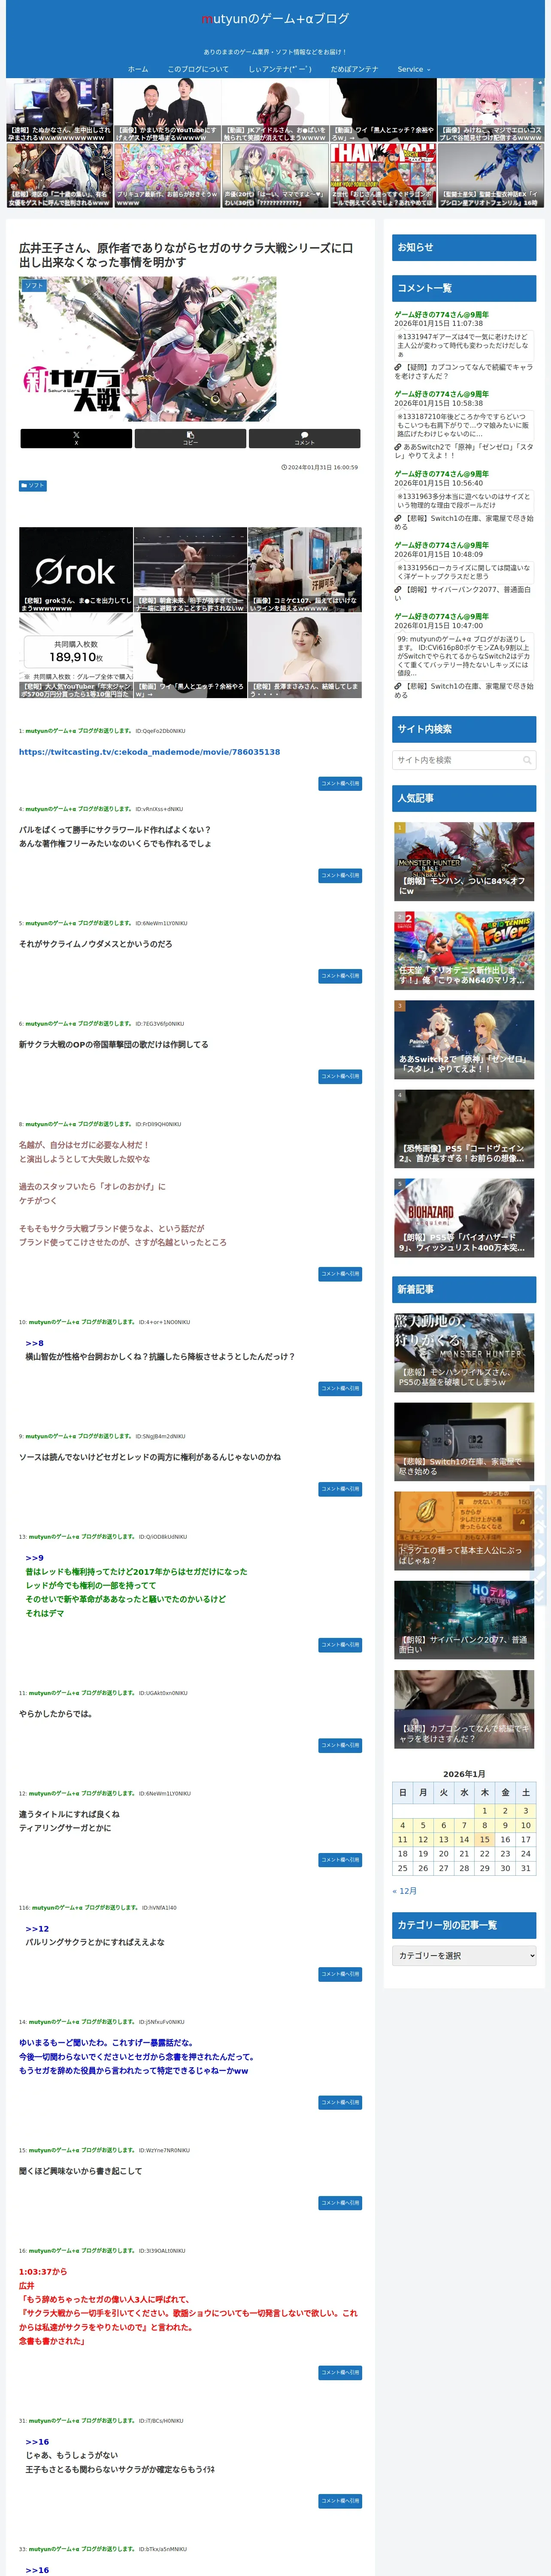Open the grokさん thumbnail article

76,570
